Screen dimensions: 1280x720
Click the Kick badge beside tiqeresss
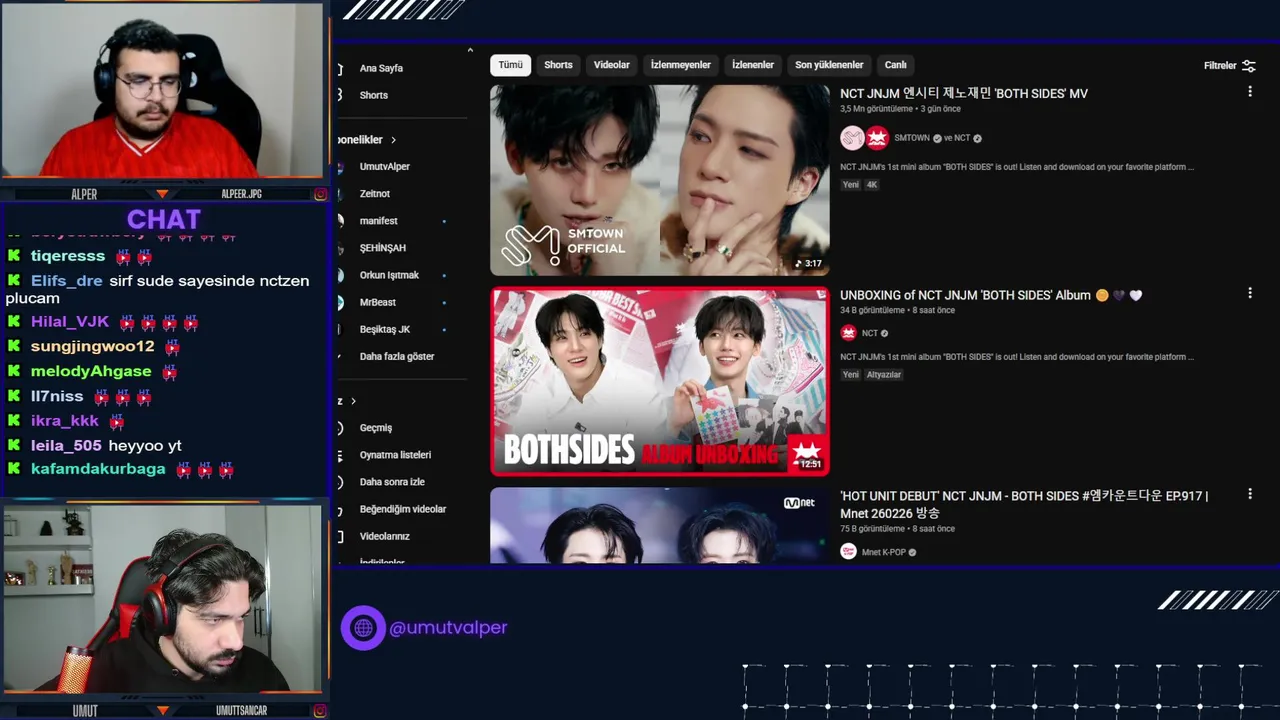(14, 256)
